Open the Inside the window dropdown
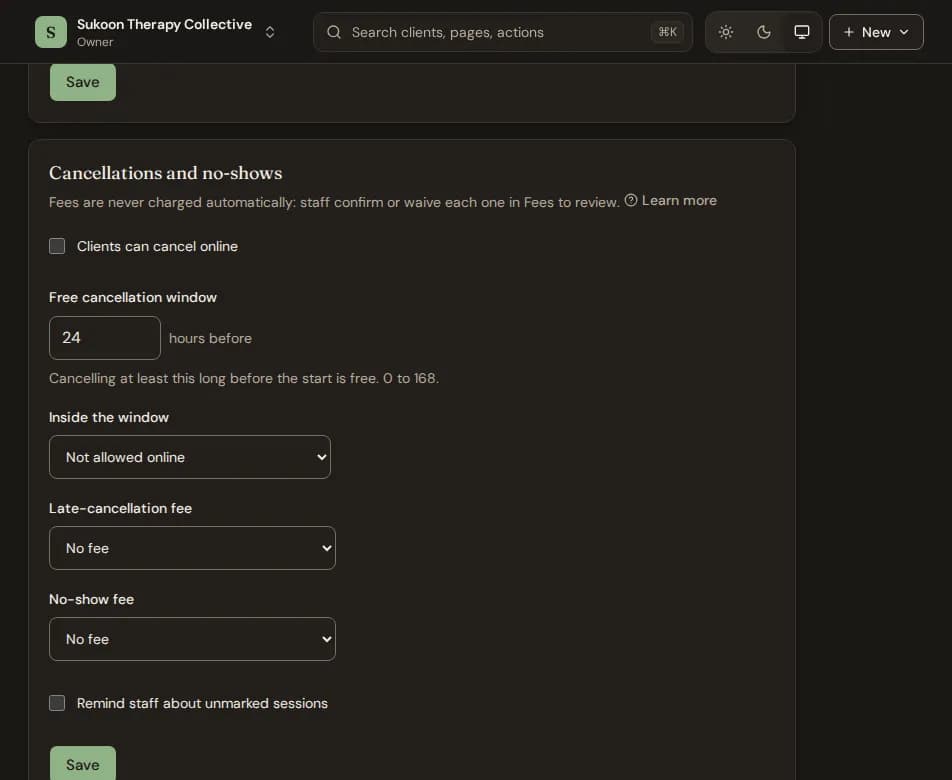The height and width of the screenshot is (780, 952). tap(189, 457)
